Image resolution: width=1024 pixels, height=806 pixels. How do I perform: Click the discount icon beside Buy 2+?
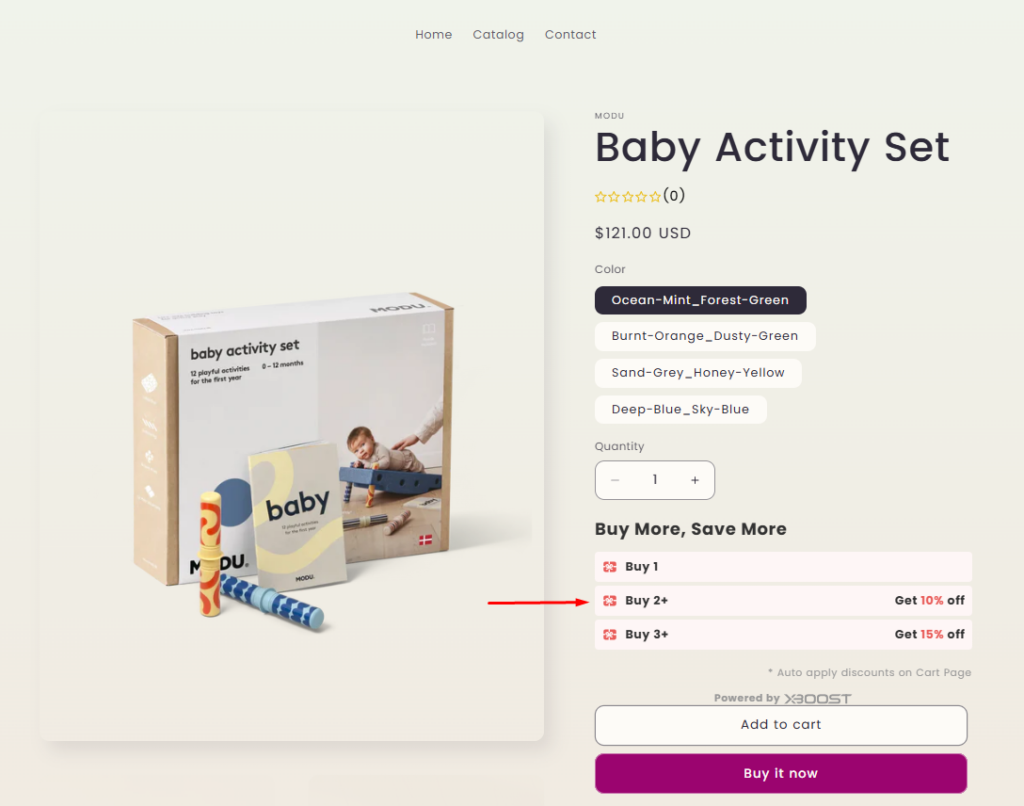click(x=610, y=601)
